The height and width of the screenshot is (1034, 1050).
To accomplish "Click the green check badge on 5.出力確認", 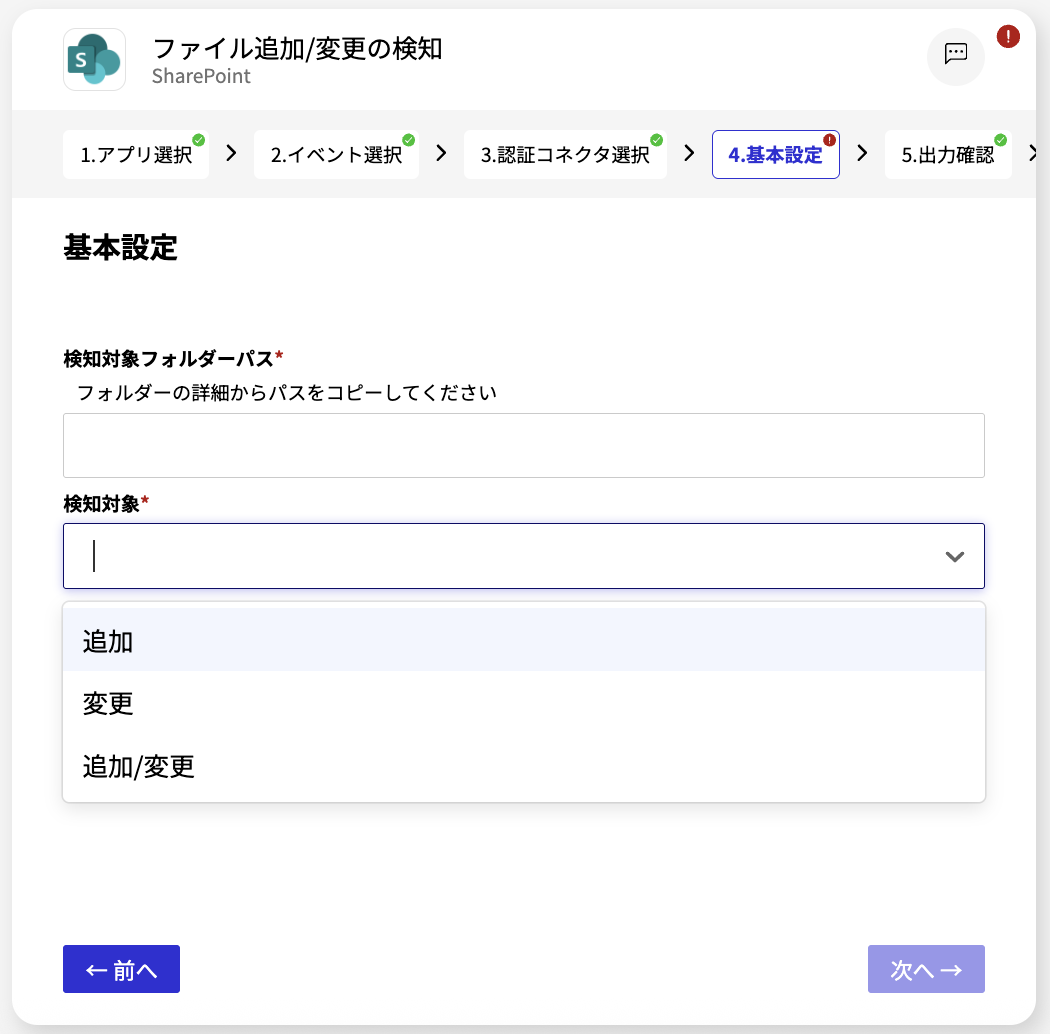I will coord(1000,140).
